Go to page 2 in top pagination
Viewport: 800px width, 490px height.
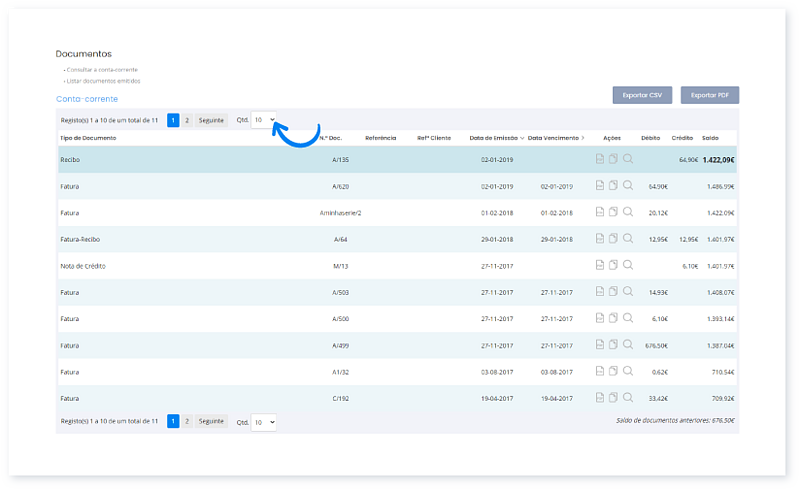(x=187, y=120)
